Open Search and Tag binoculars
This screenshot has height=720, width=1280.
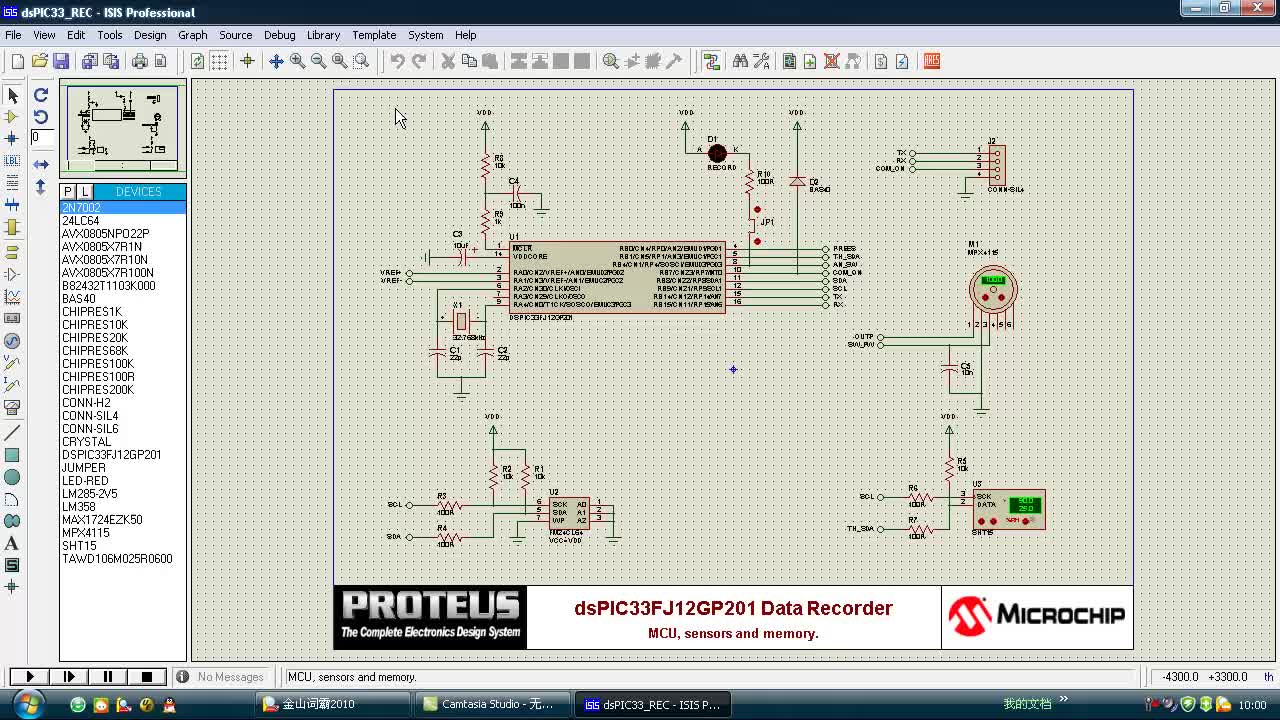click(740, 61)
